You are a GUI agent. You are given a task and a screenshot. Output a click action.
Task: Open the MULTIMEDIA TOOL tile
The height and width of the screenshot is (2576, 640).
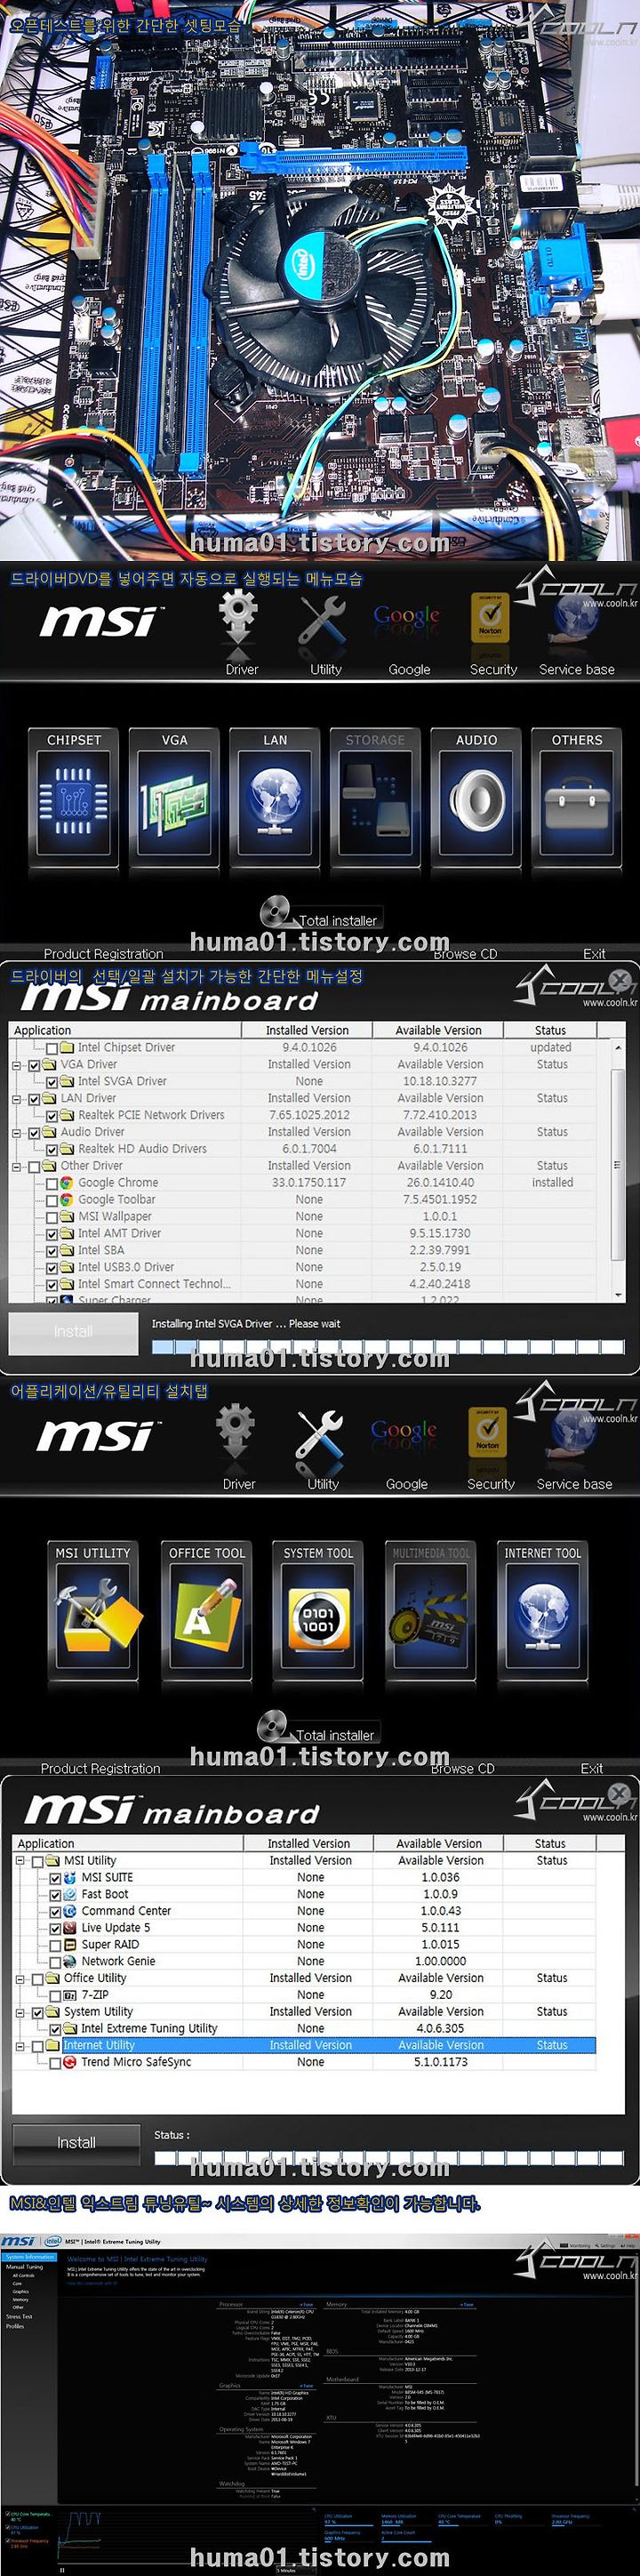430,1611
